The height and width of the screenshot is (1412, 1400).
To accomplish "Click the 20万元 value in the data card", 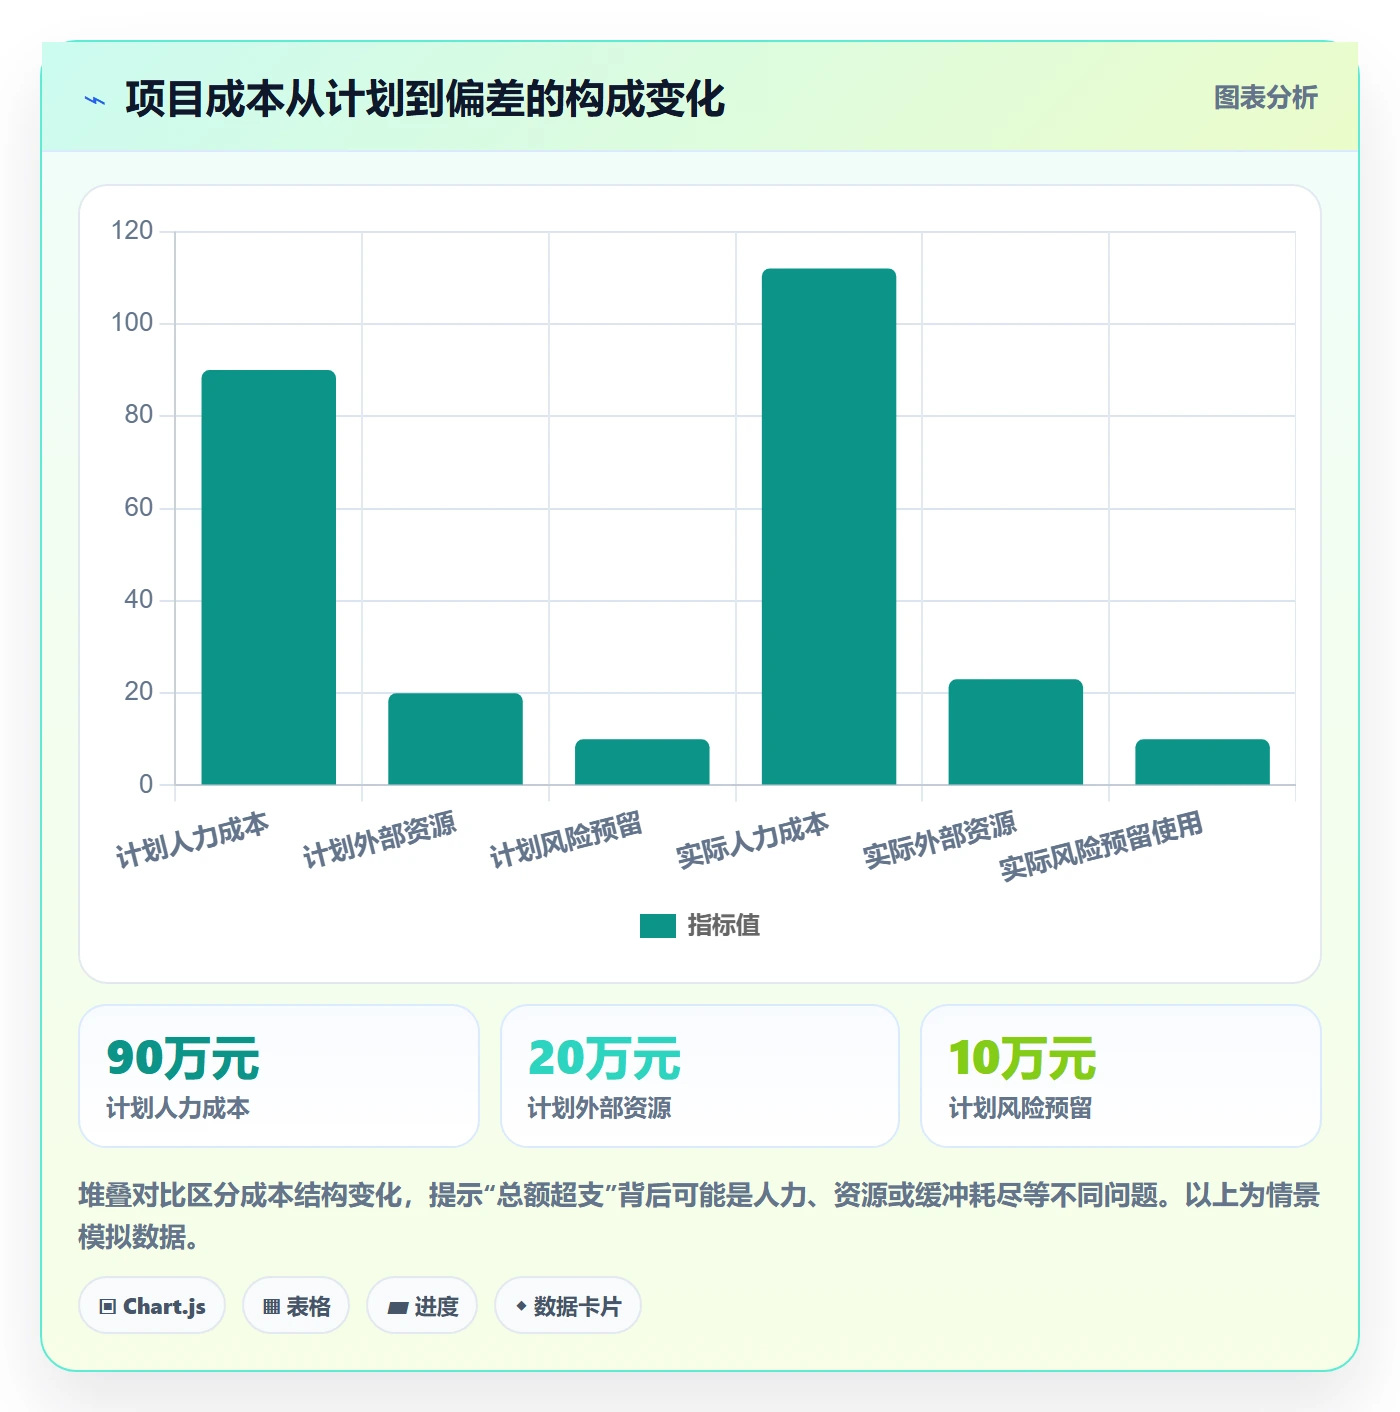I will coord(604,1059).
